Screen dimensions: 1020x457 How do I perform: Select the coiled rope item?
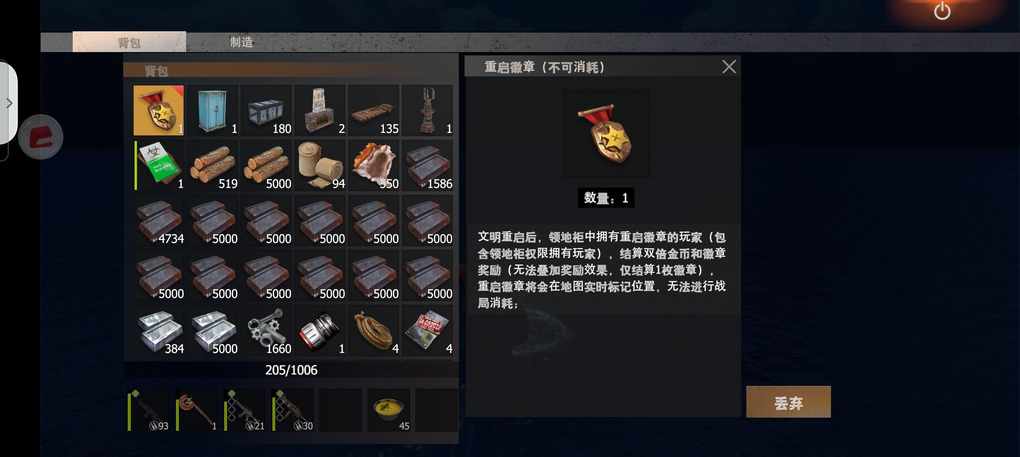pyautogui.click(x=373, y=330)
